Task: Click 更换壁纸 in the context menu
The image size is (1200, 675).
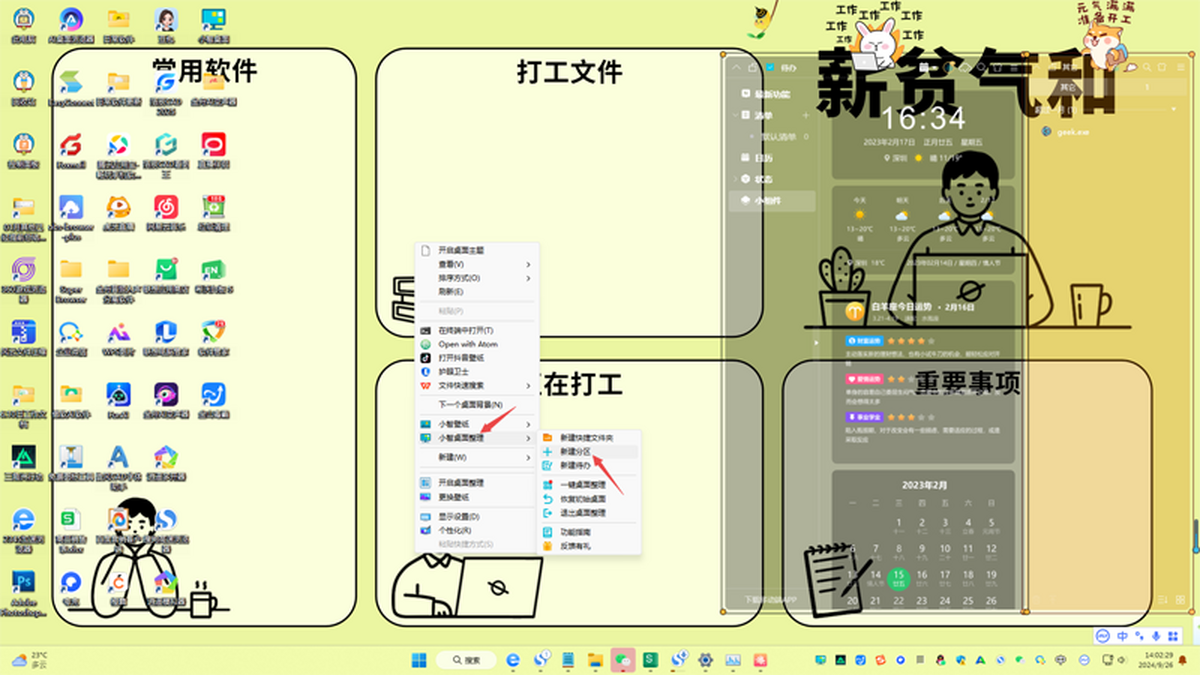Action: pyautogui.click(x=477, y=497)
